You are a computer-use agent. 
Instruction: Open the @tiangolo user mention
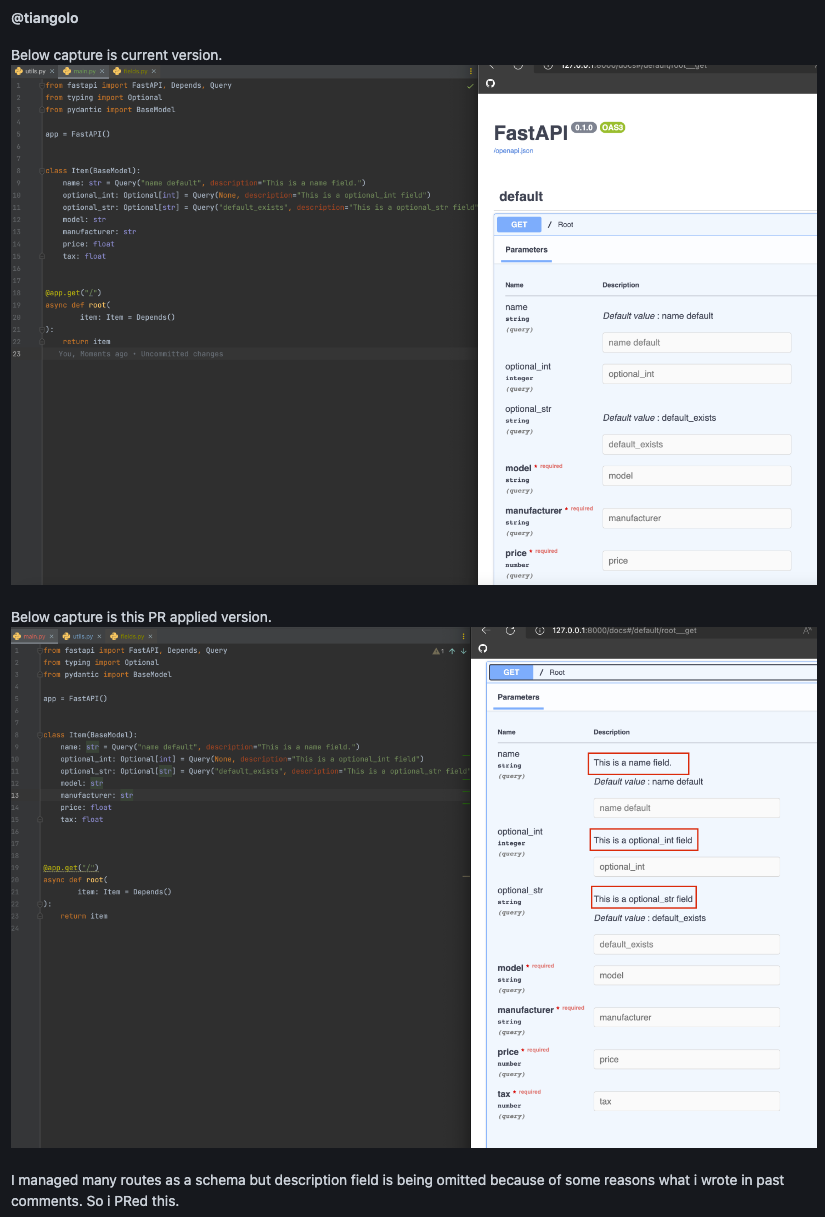[45, 18]
